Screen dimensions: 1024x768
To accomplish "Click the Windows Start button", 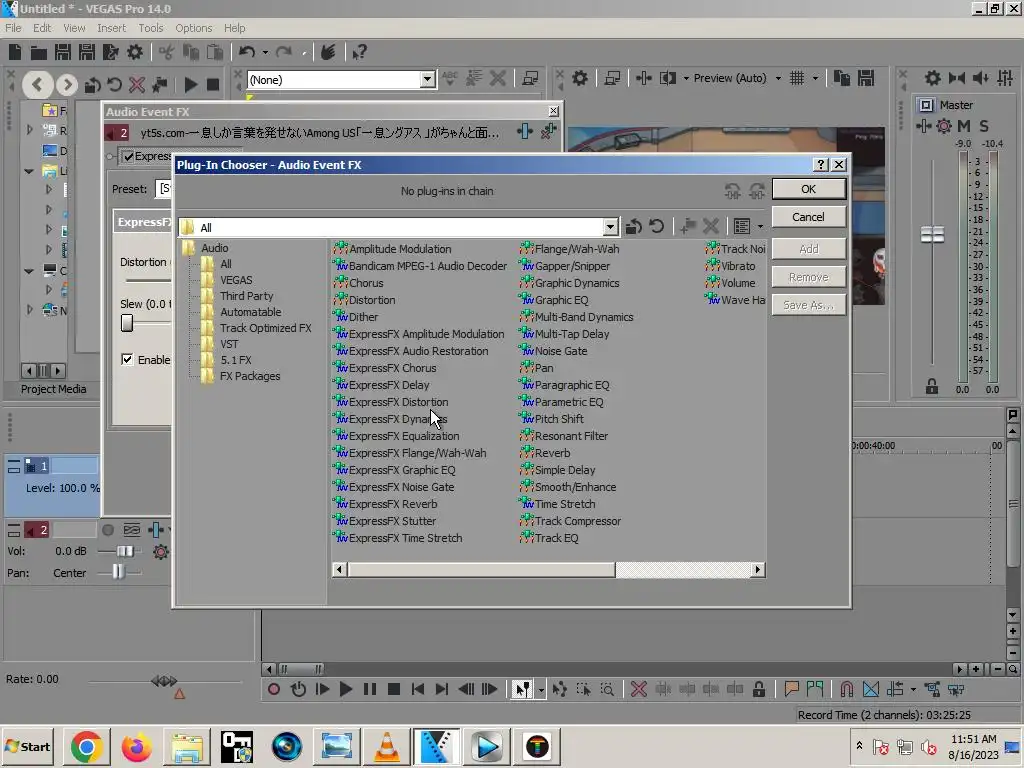I will 27,746.
